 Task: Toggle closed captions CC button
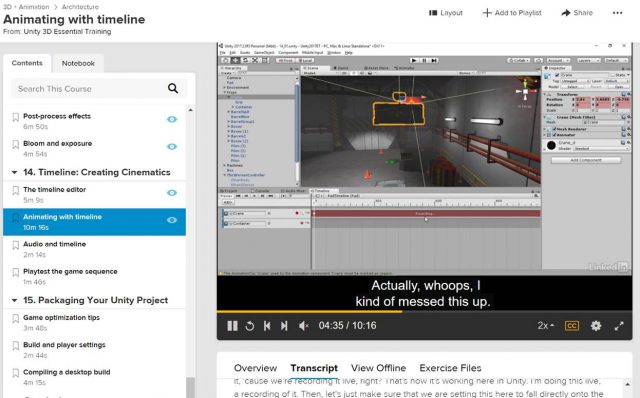click(x=571, y=326)
